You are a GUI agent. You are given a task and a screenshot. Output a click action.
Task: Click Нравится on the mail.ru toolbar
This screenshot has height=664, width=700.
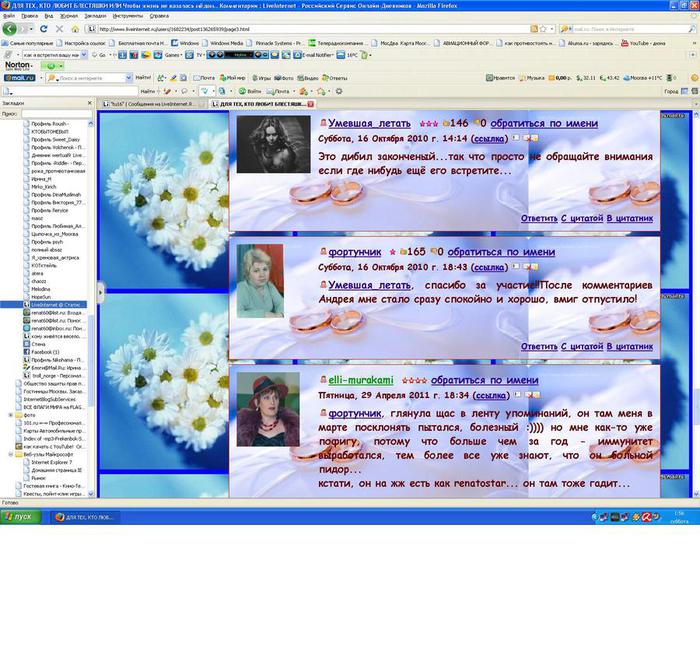pyautogui.click(x=500, y=78)
